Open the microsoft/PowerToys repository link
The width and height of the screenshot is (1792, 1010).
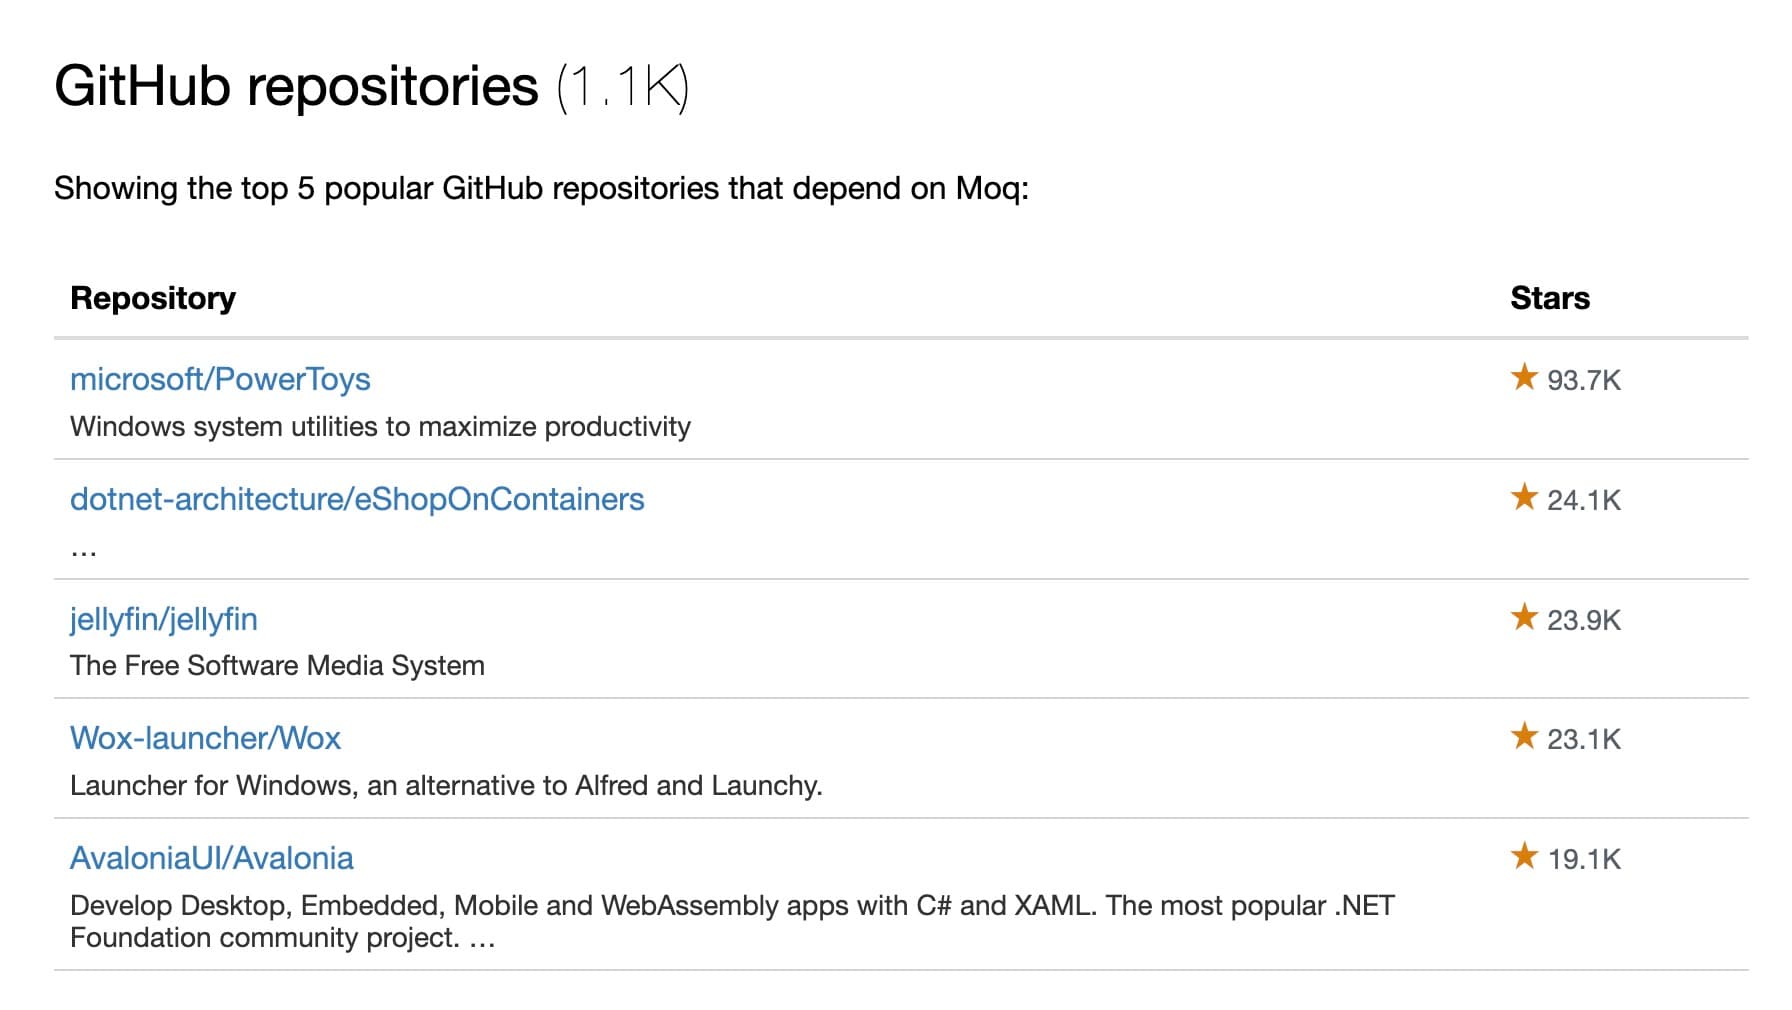tap(220, 379)
